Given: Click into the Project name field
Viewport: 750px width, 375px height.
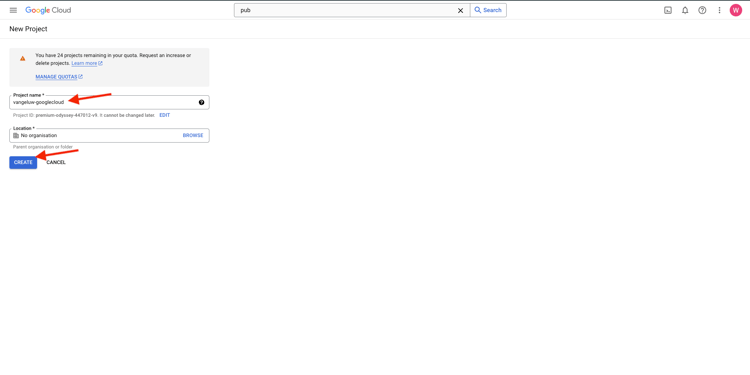Looking at the screenshot, I should point(109,102).
